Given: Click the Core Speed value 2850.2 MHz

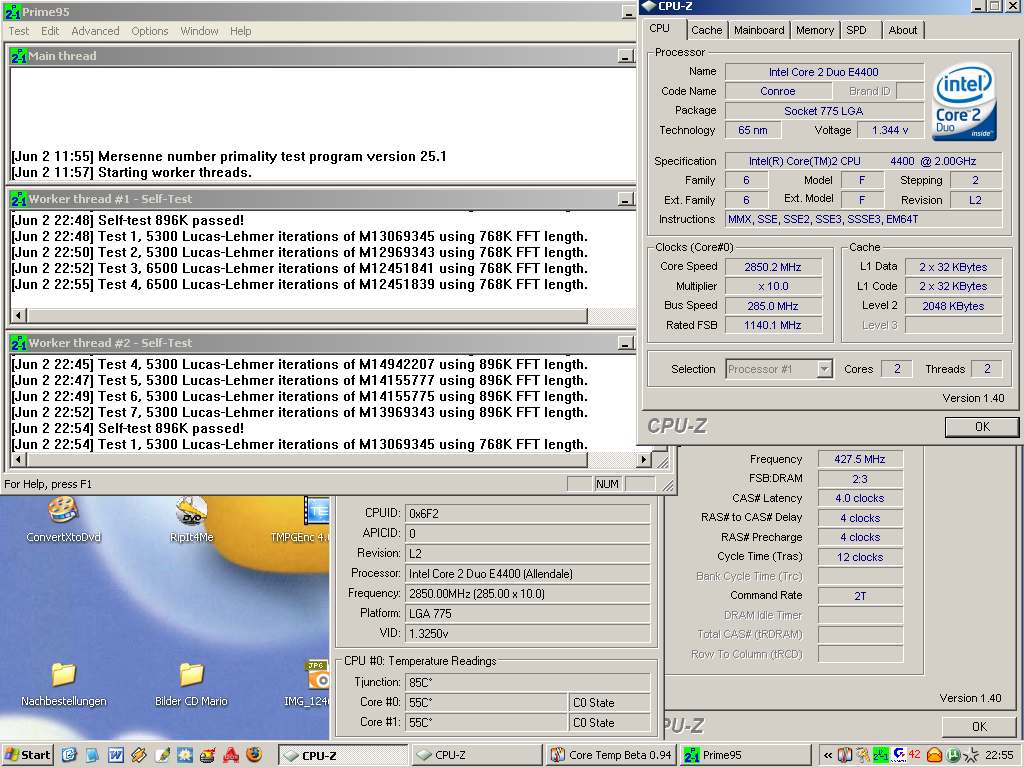Looking at the screenshot, I should [x=773, y=267].
